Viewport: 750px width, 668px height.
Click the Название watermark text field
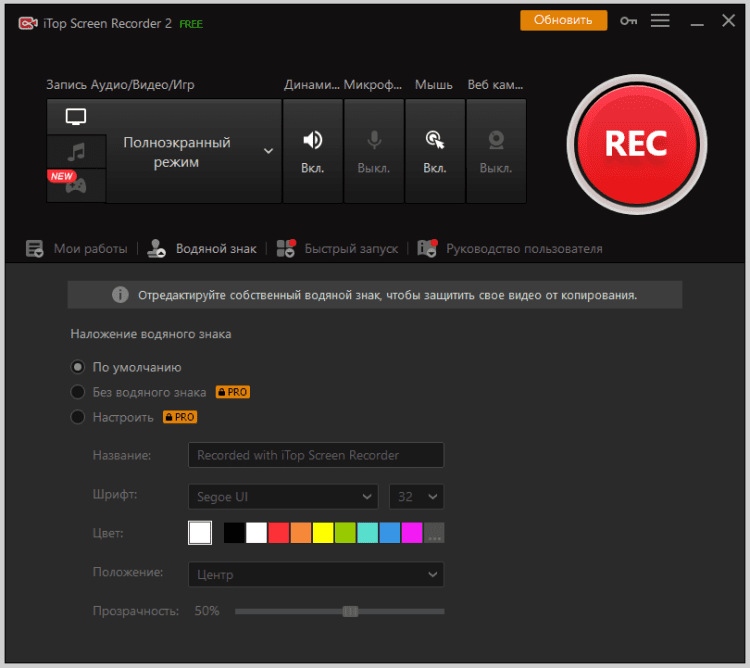[316, 455]
